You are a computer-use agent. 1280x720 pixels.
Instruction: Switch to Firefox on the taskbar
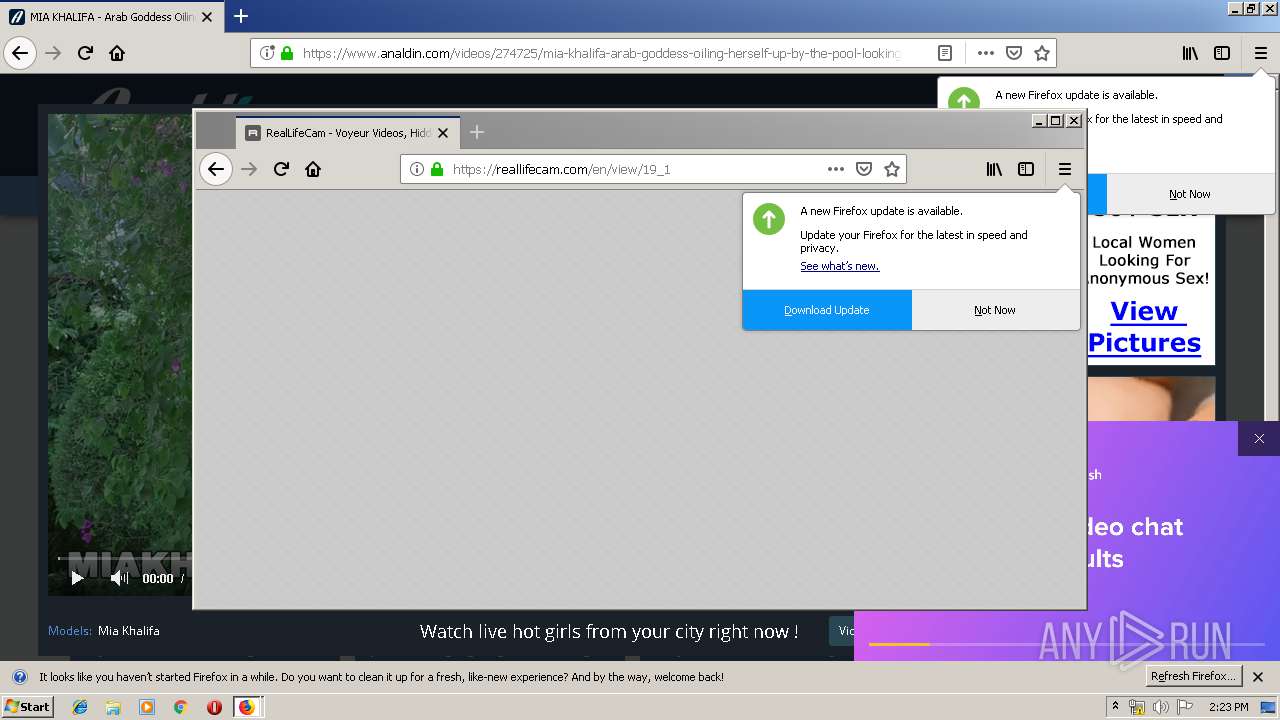(x=247, y=707)
